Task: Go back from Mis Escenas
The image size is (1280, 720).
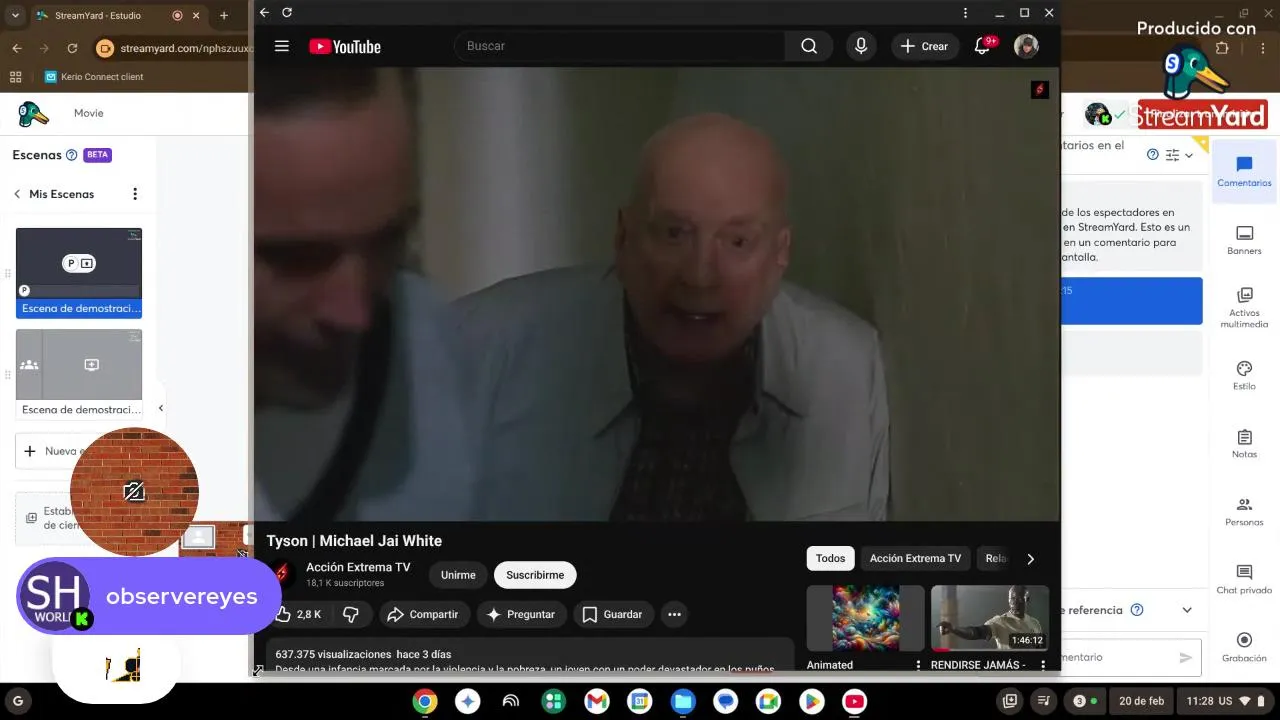Action: point(17,194)
